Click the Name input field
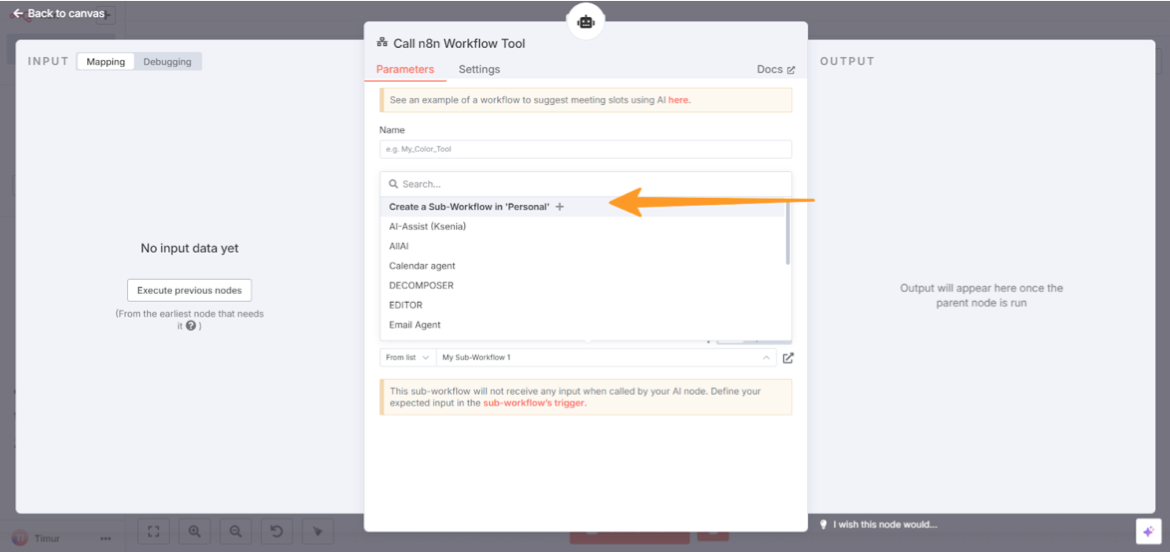Screen dimensions: 1170x552 click(x=586, y=149)
